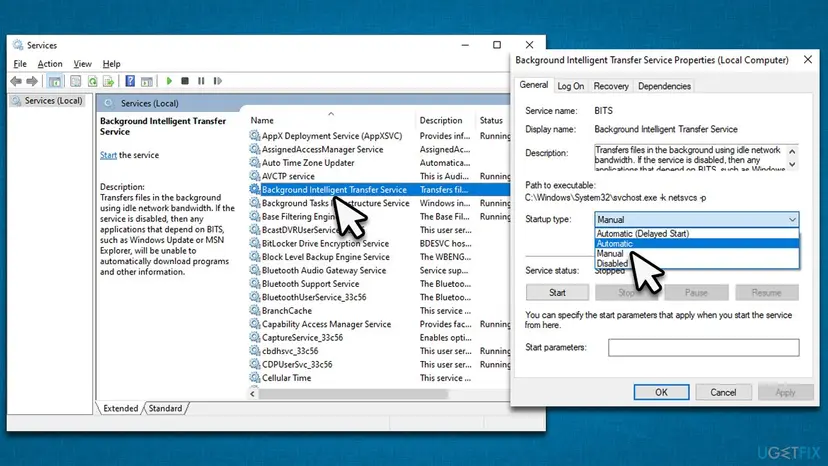Click the Apply button
The image size is (828, 466).
pyautogui.click(x=785, y=392)
